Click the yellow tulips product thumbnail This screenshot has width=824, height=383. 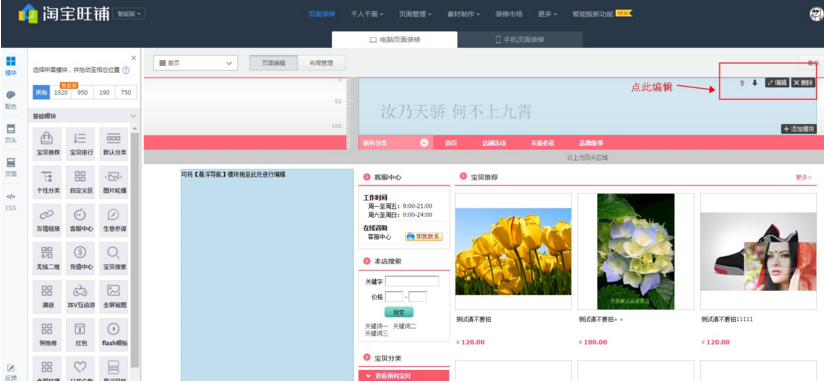pyautogui.click(x=513, y=251)
